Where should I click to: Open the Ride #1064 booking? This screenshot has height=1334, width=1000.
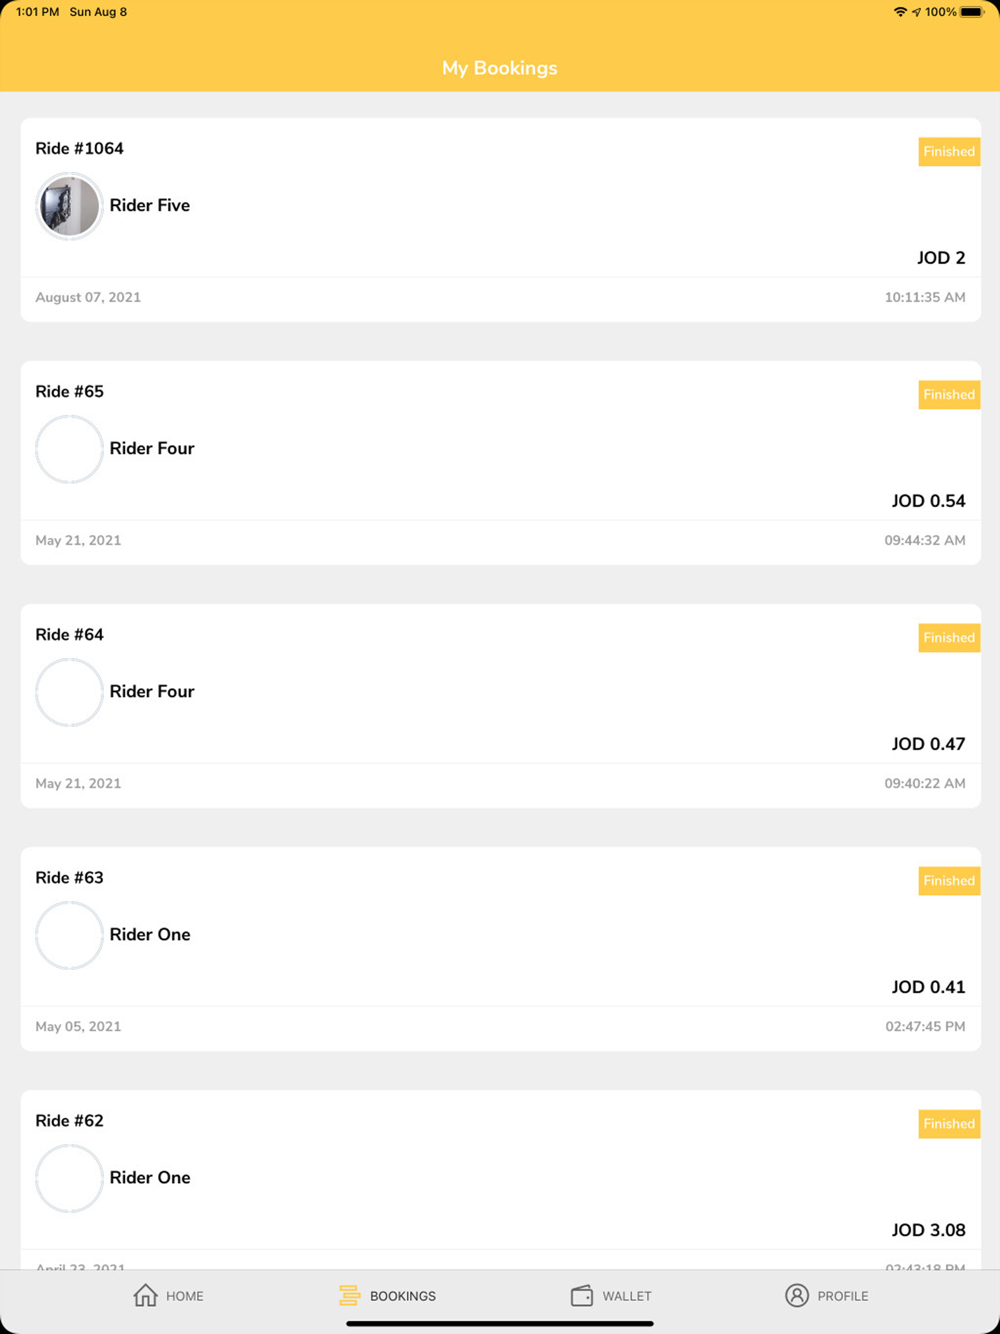coord(500,220)
